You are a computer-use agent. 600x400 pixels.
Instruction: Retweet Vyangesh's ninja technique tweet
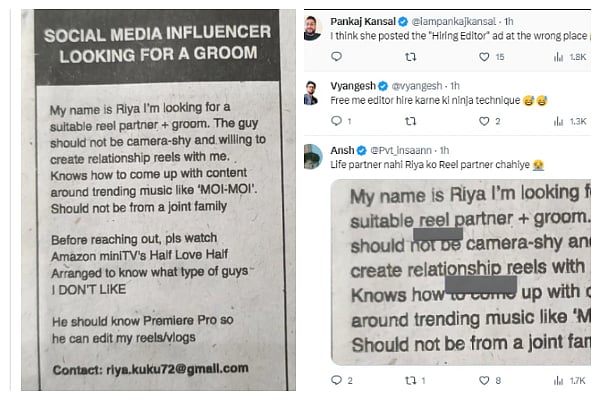[x=411, y=121]
